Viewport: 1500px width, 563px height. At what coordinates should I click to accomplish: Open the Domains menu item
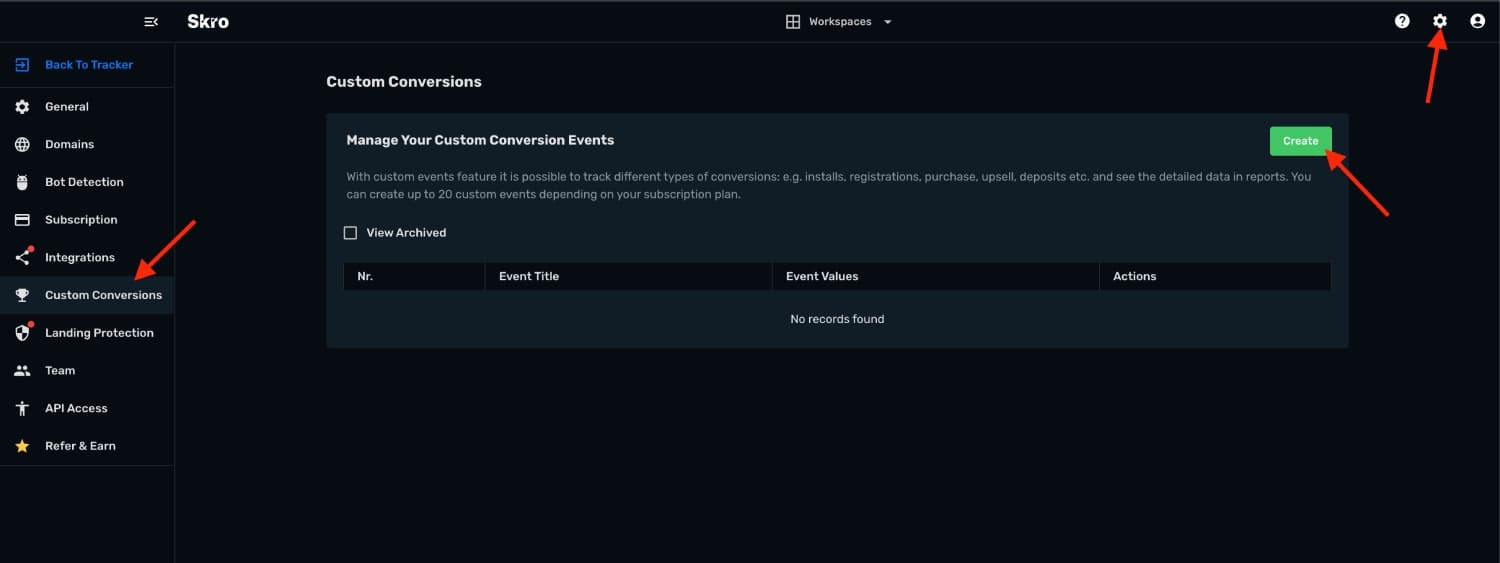(x=87, y=145)
